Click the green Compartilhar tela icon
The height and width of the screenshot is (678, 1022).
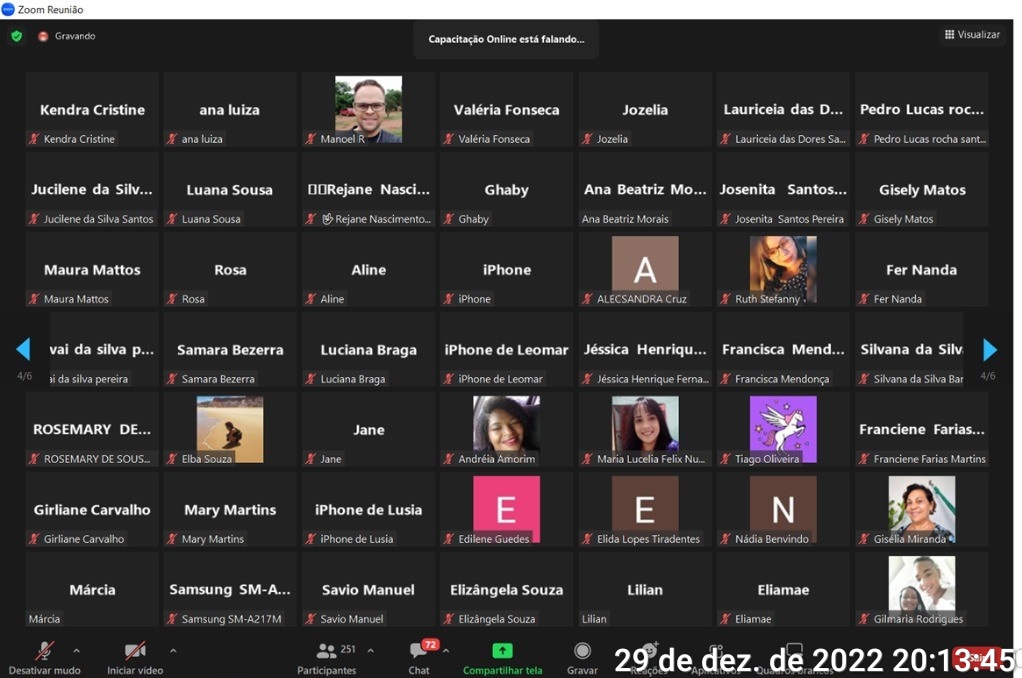click(502, 651)
